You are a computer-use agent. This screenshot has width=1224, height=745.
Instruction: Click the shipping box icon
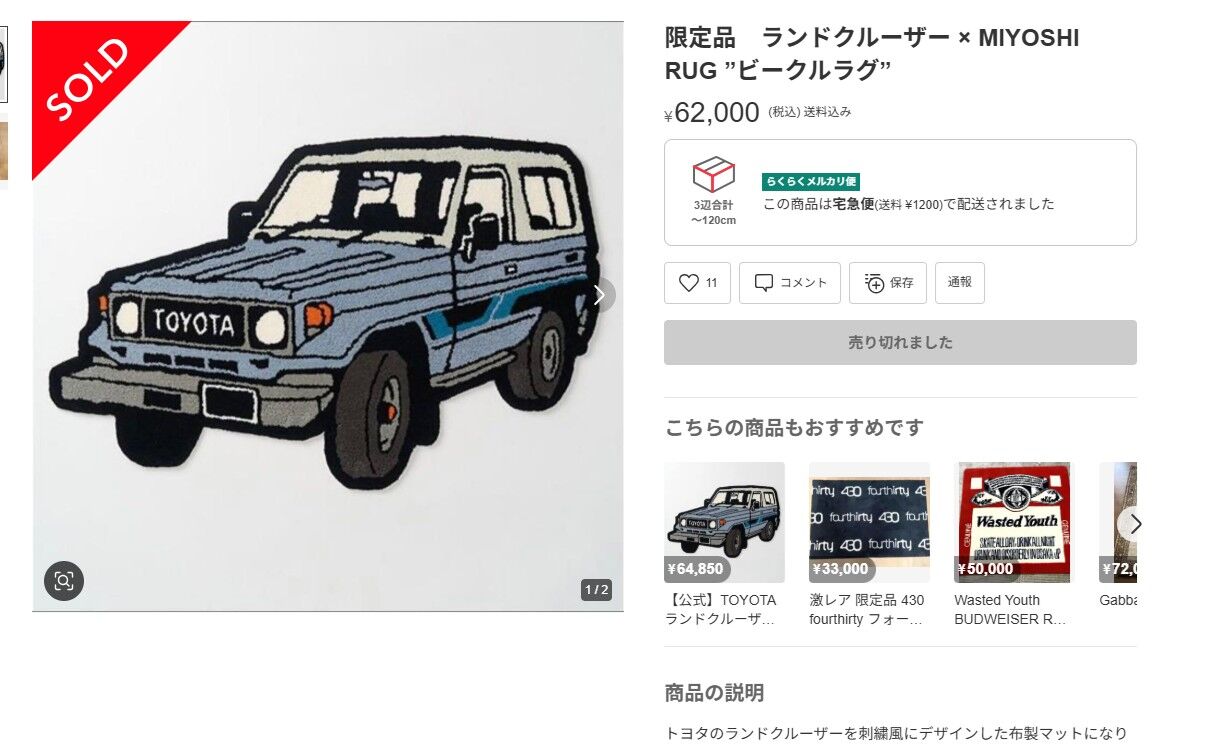(713, 175)
